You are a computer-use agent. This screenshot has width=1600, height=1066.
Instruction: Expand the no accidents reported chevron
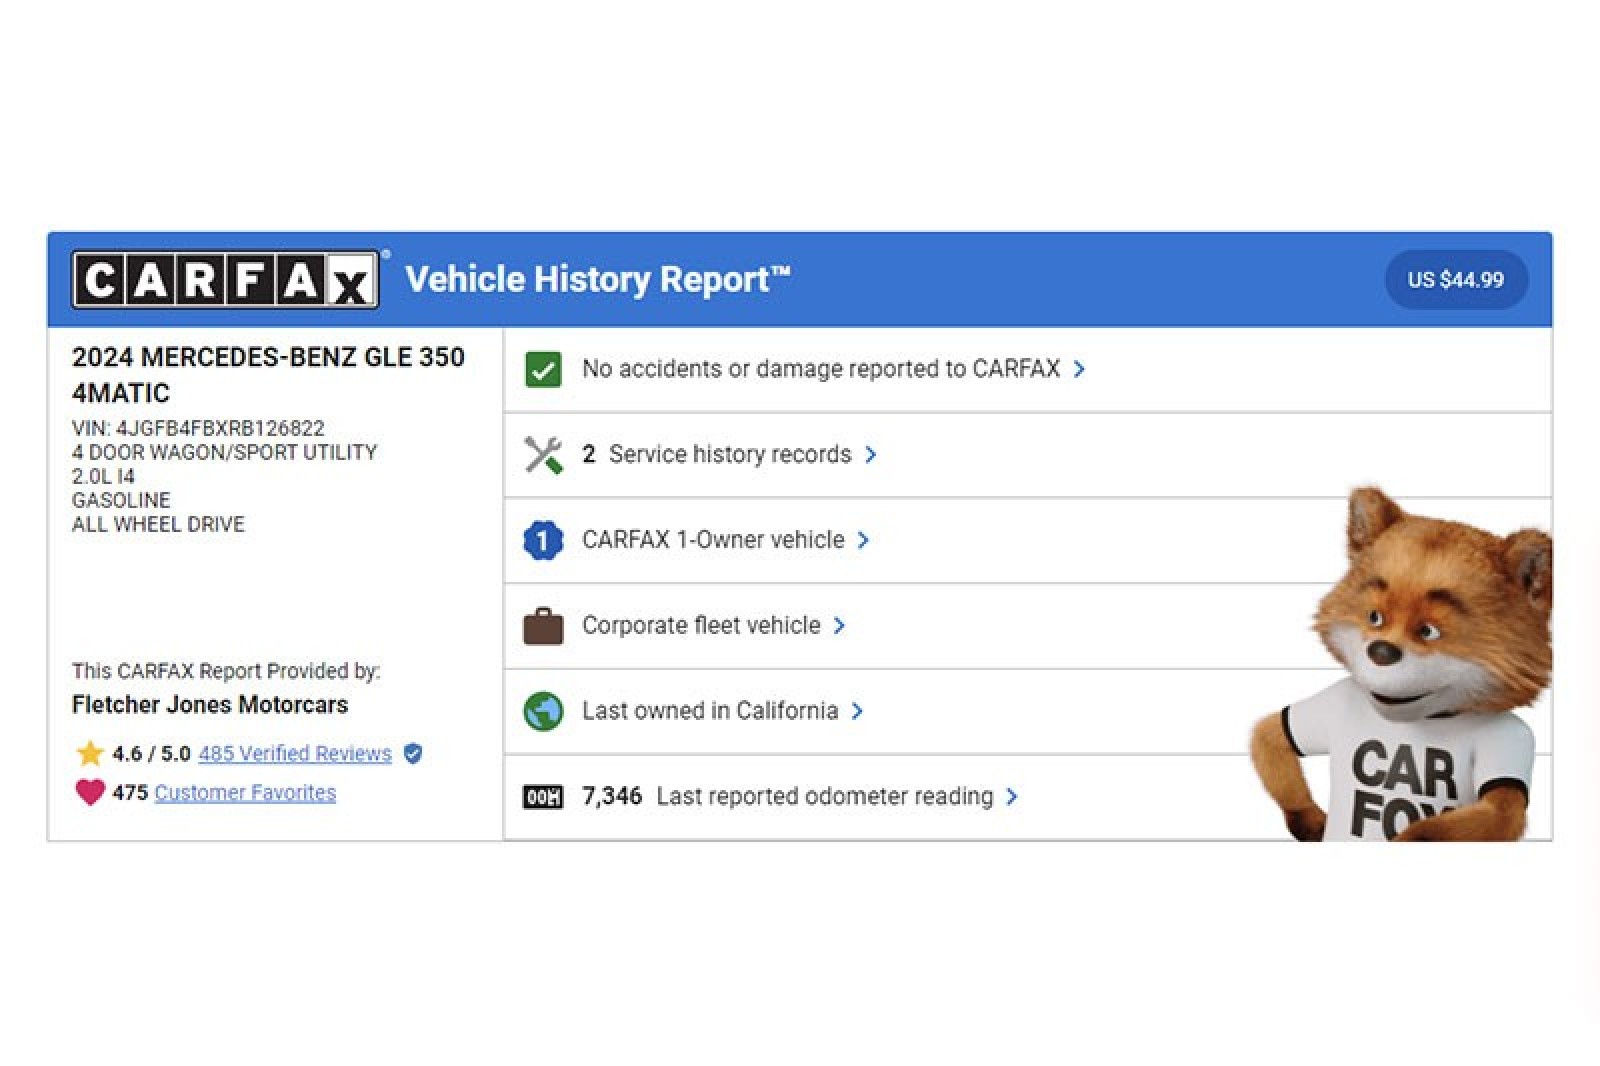click(1079, 369)
